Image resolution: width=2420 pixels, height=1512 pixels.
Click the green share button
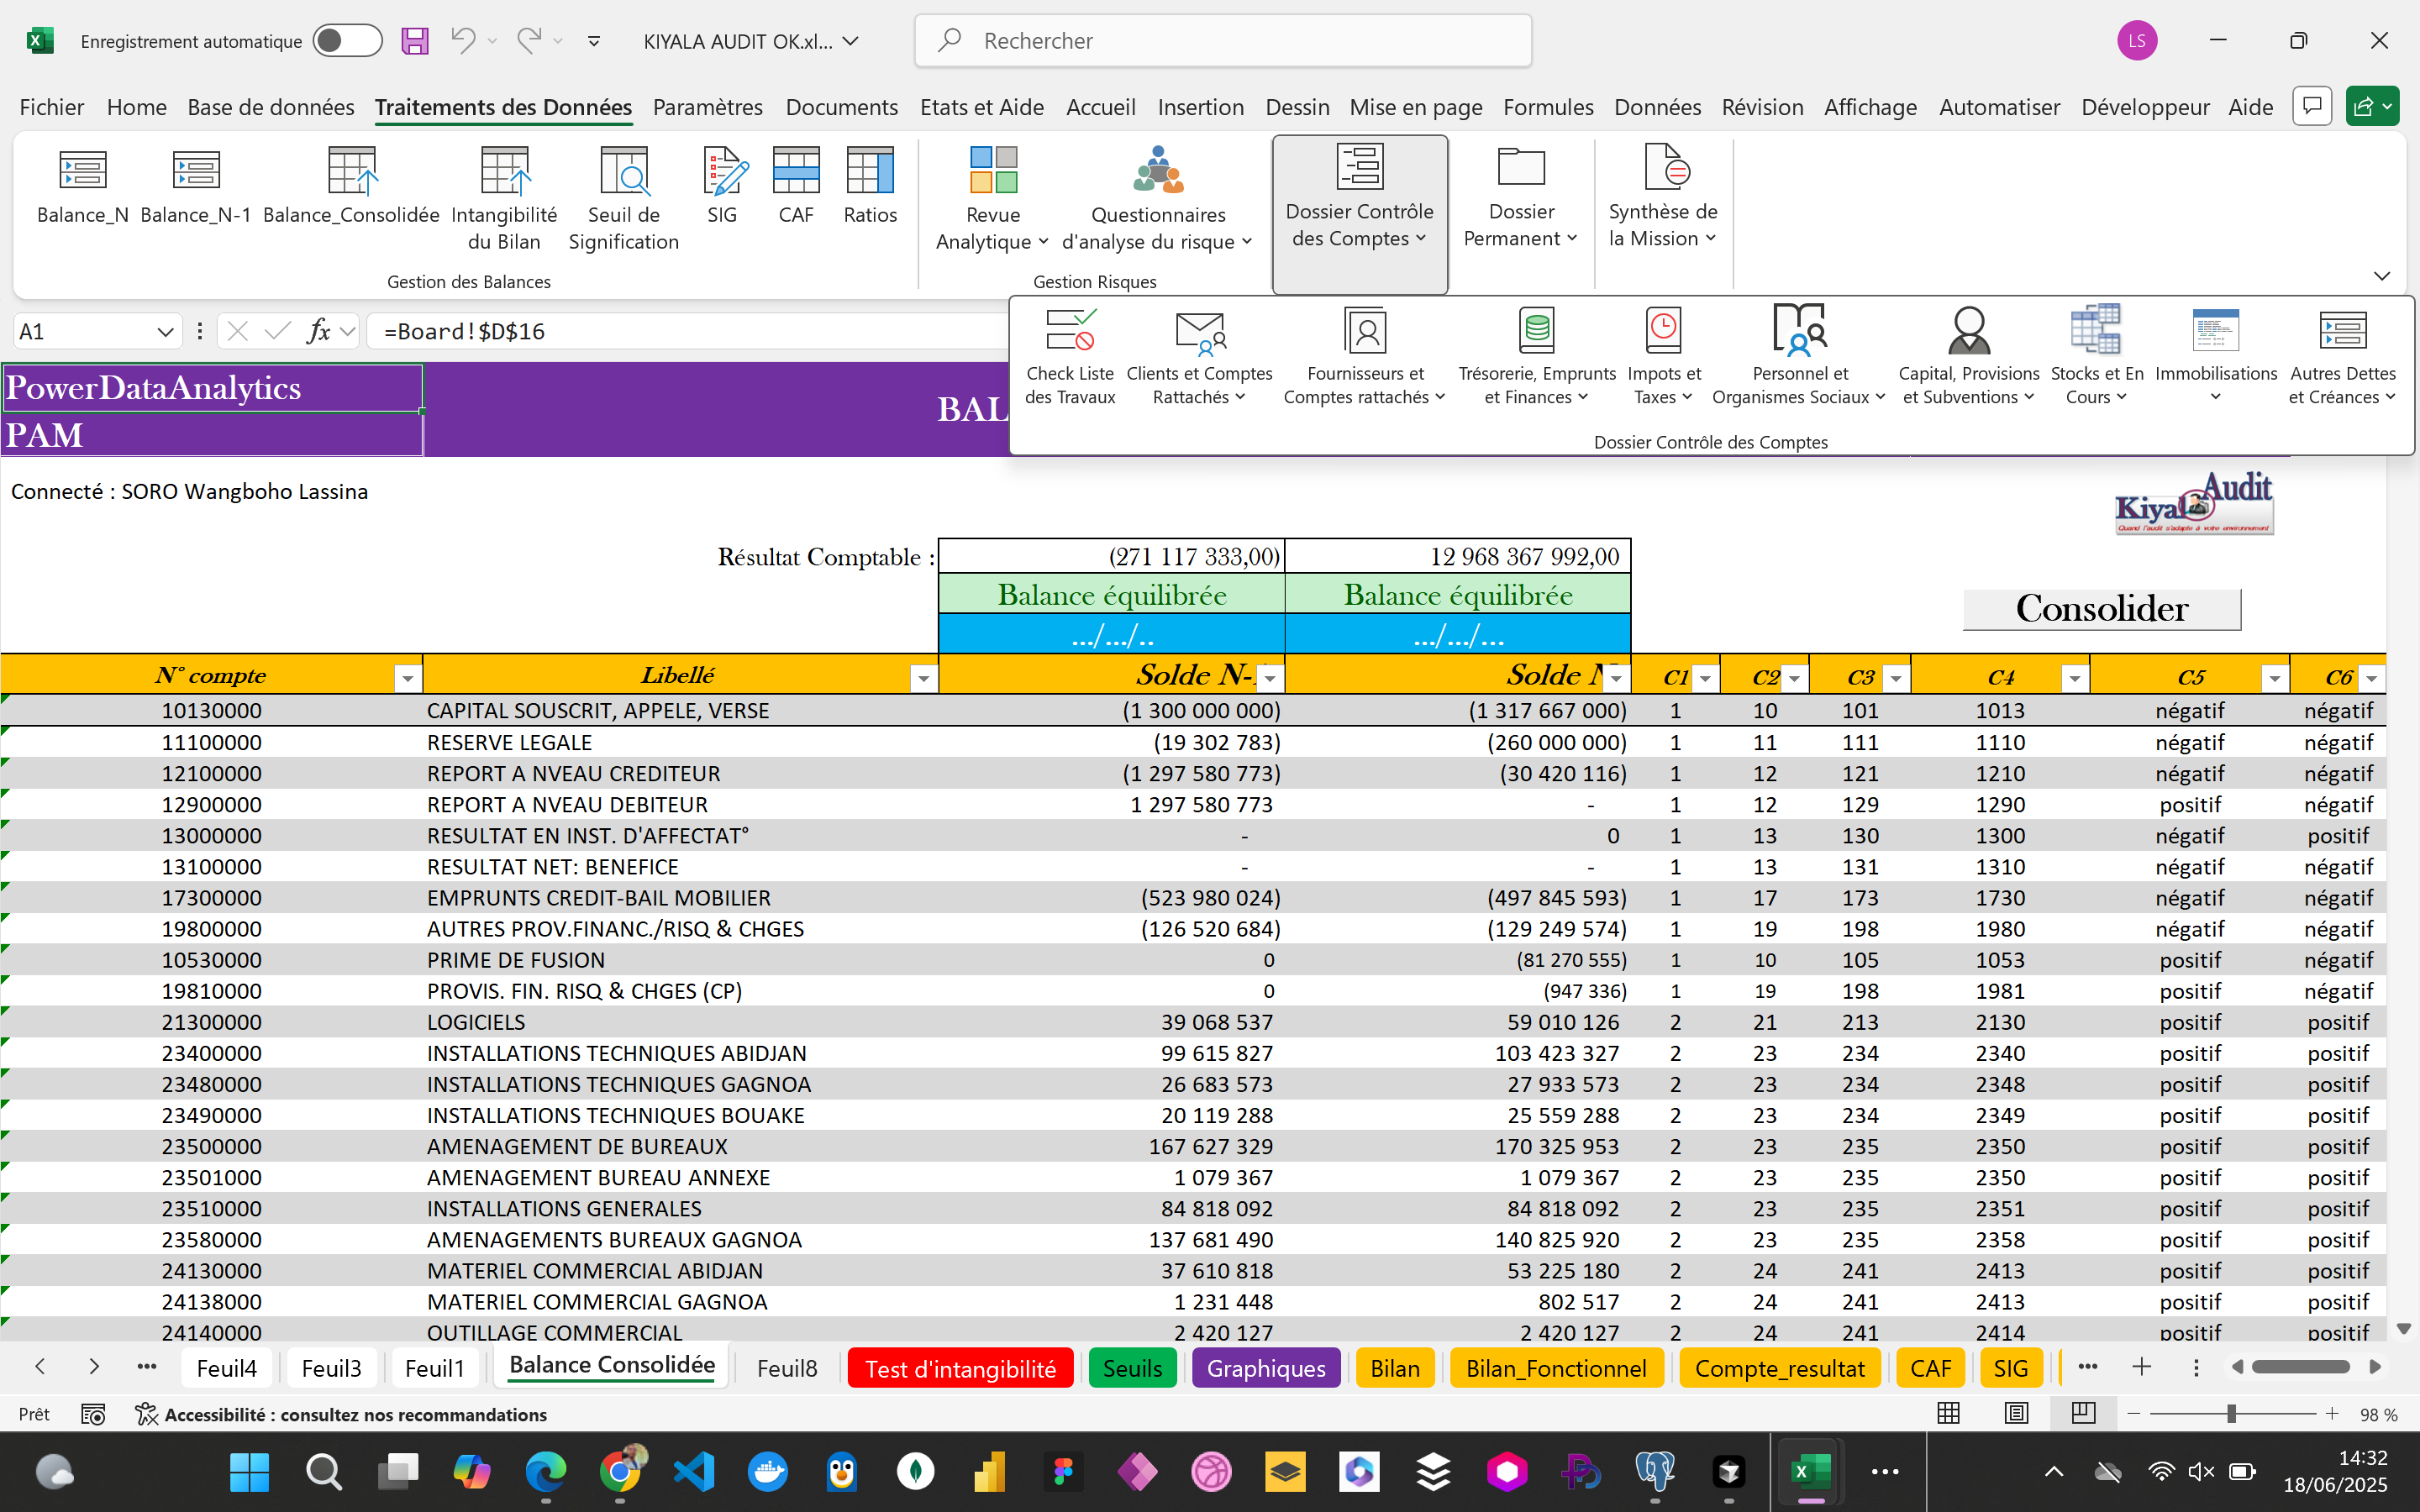click(2371, 106)
